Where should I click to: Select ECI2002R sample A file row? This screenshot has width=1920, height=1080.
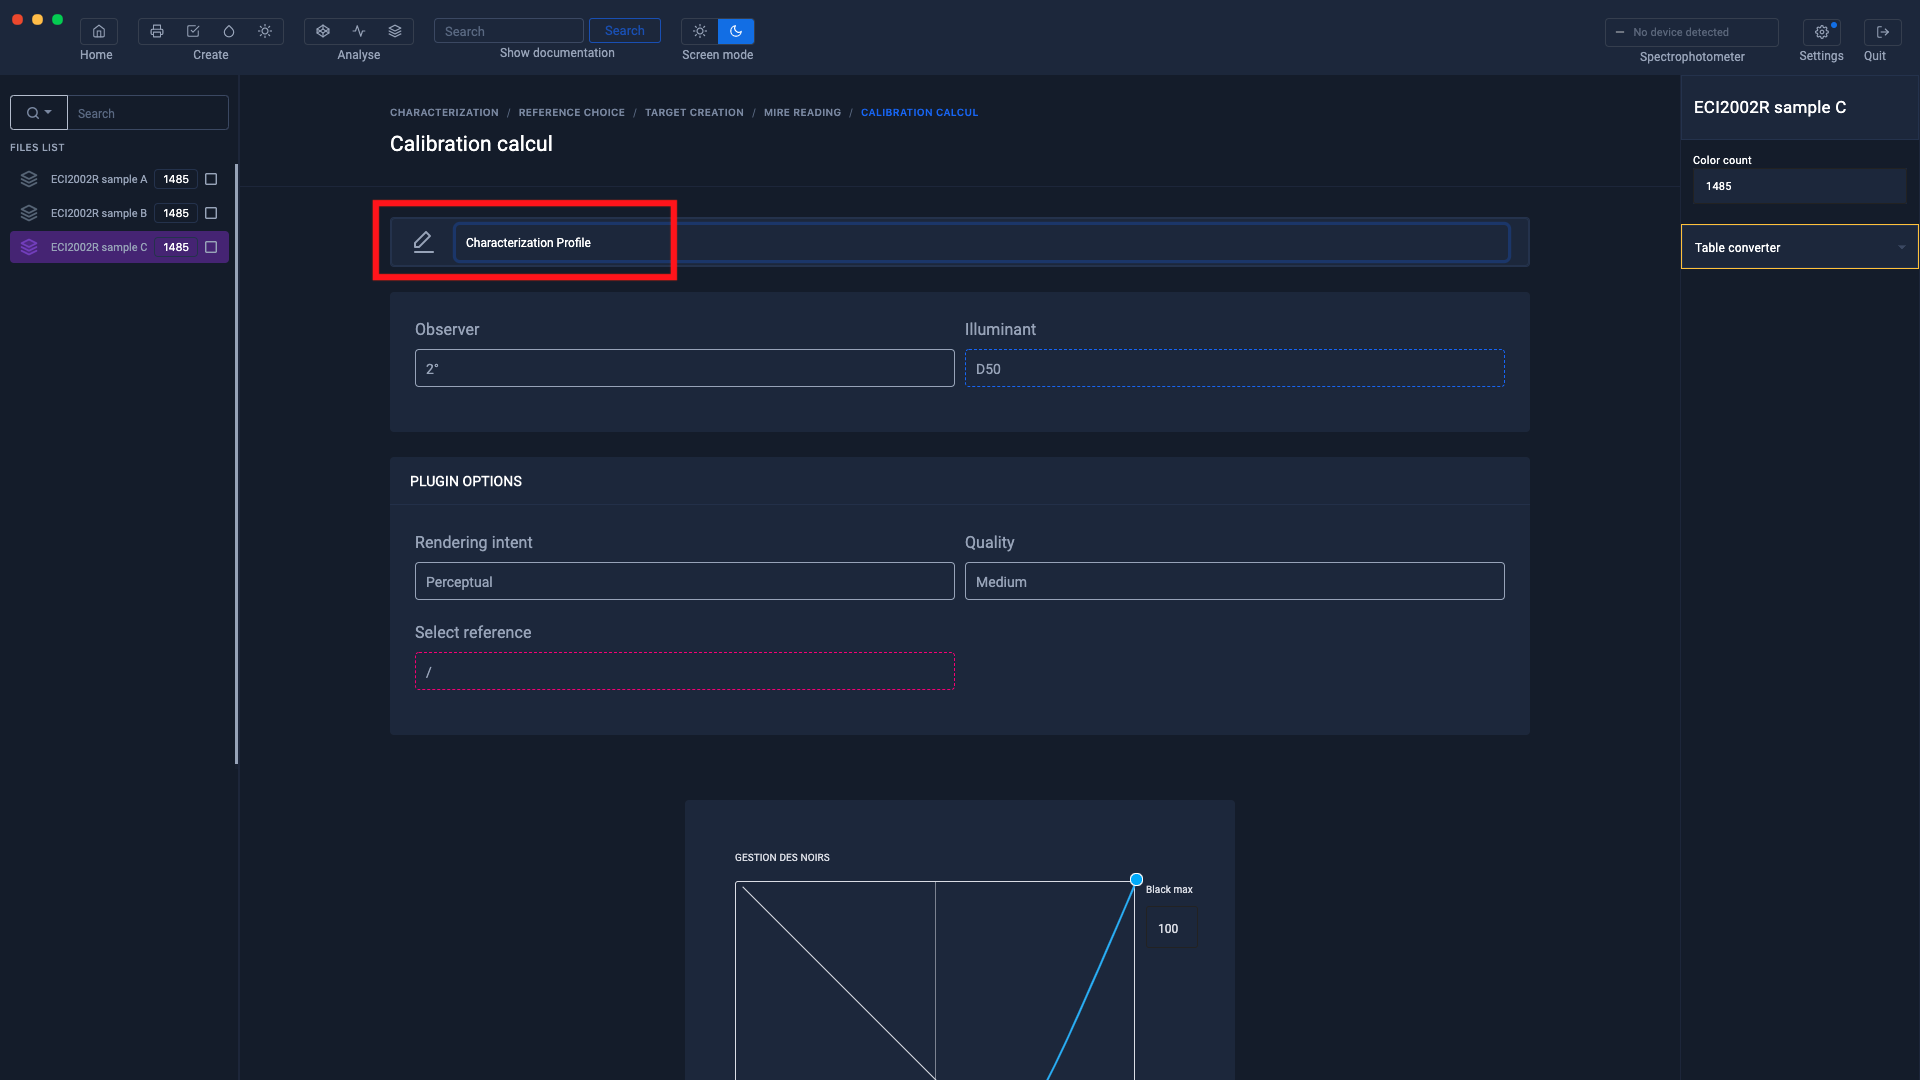(x=119, y=179)
